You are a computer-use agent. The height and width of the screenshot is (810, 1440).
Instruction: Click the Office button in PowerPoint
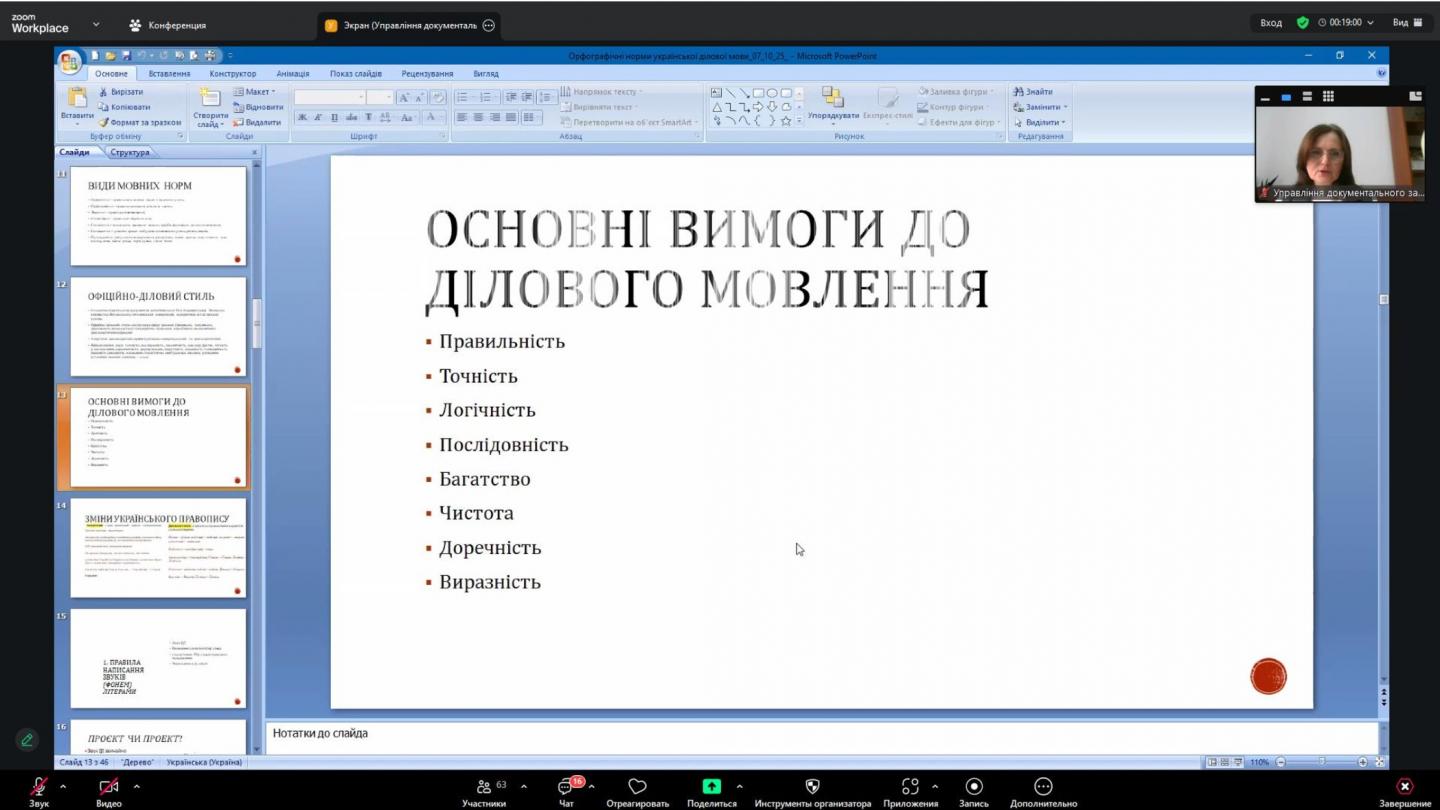pos(69,62)
